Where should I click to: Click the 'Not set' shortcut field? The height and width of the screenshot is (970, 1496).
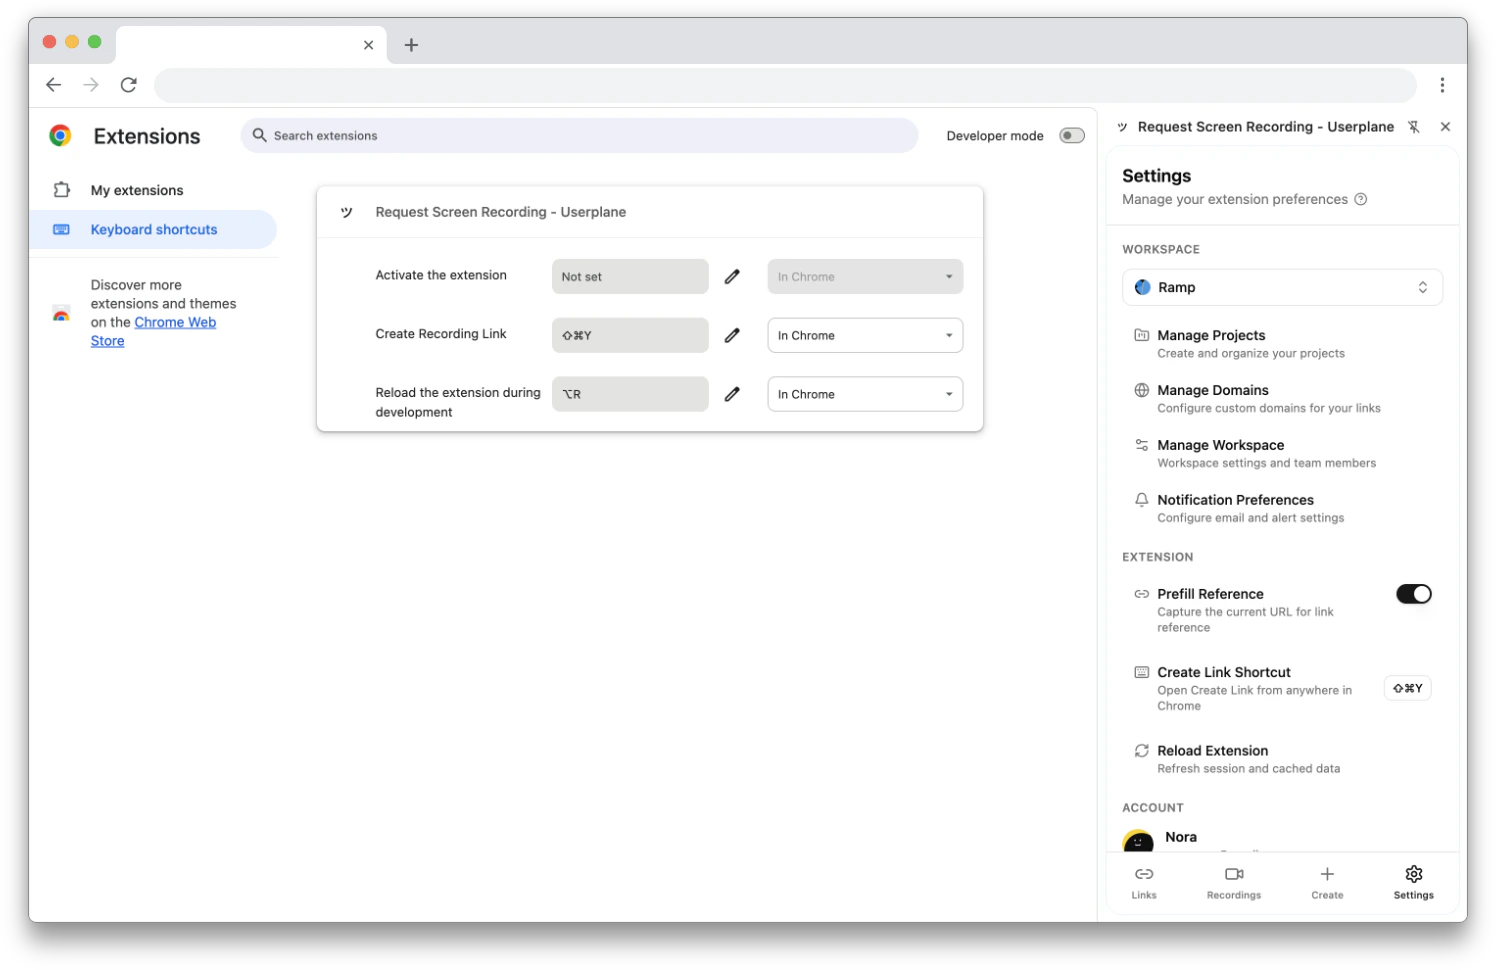click(630, 277)
